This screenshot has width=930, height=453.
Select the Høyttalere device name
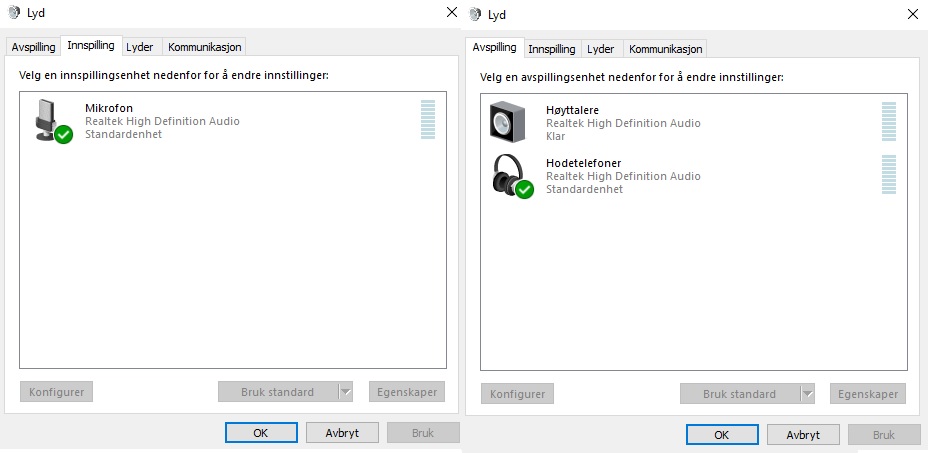[572, 110]
